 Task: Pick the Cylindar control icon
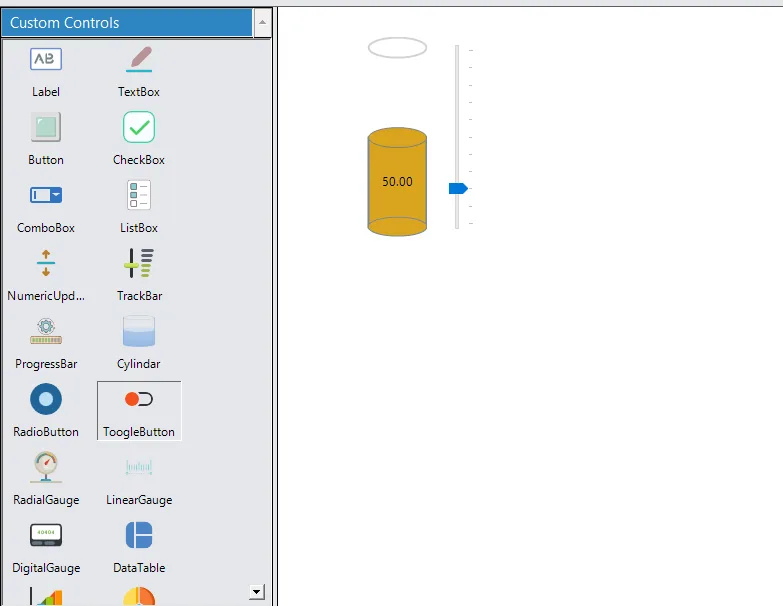pyautogui.click(x=139, y=331)
